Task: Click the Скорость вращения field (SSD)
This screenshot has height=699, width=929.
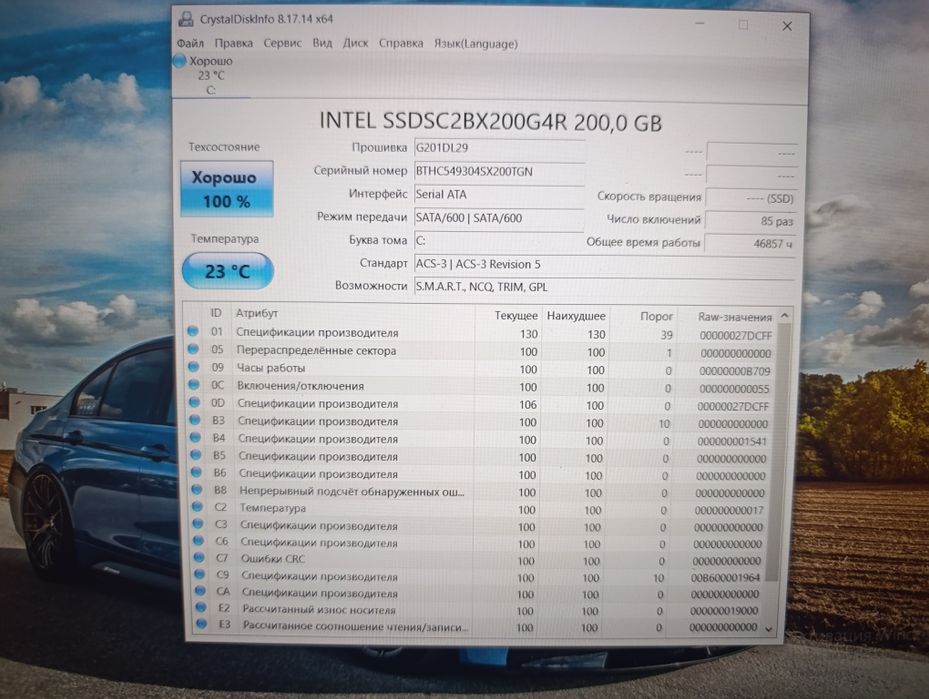Action: pos(751,198)
